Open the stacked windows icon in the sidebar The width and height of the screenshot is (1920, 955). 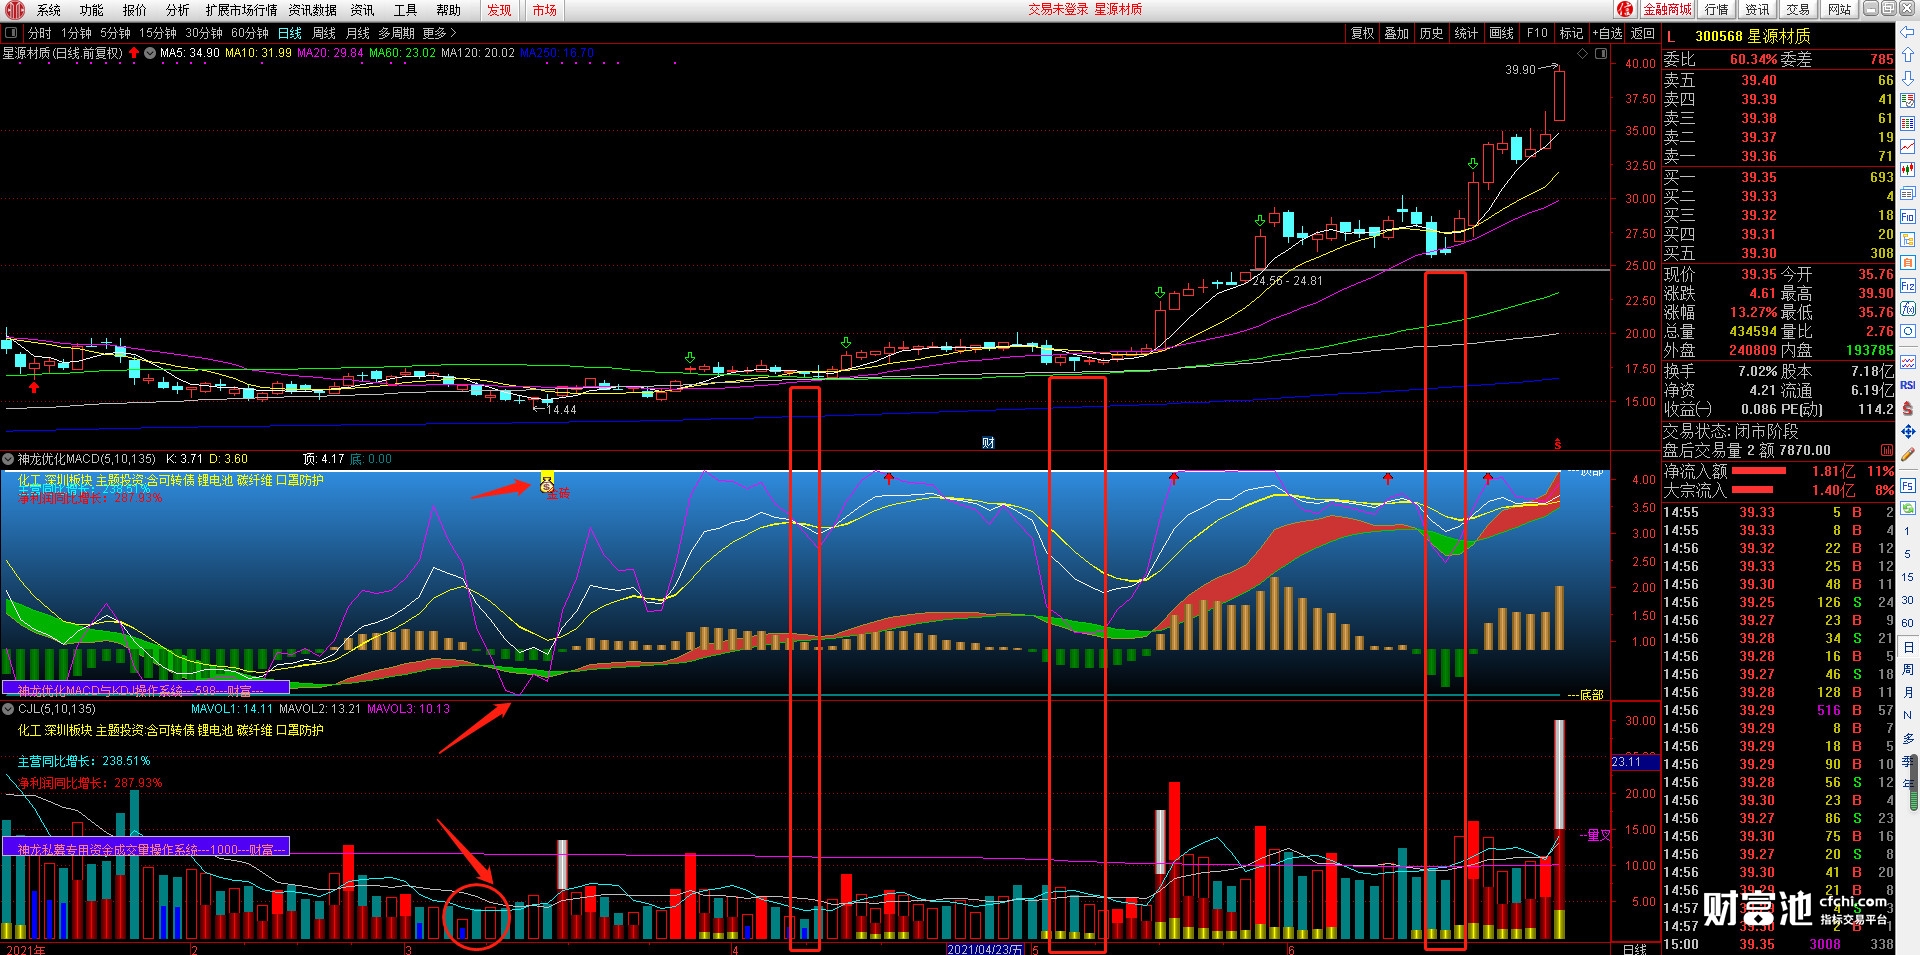click(x=1908, y=193)
